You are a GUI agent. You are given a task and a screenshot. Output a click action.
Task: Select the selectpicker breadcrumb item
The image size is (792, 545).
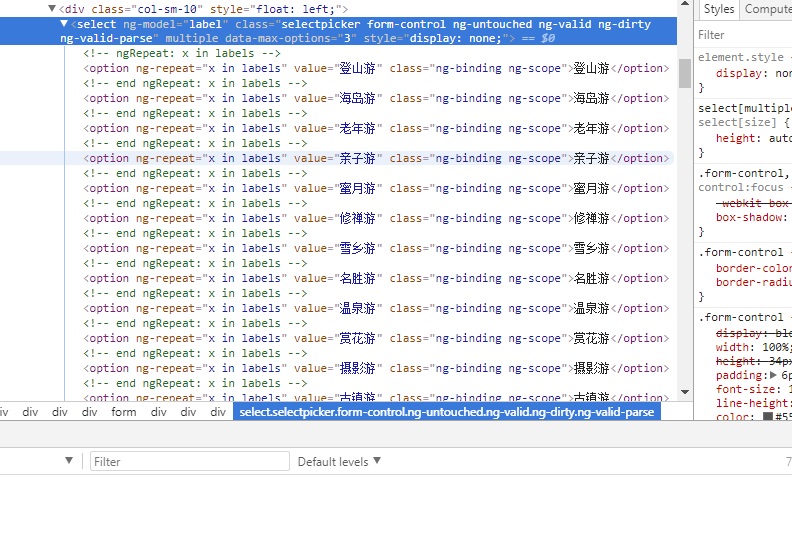(447, 412)
